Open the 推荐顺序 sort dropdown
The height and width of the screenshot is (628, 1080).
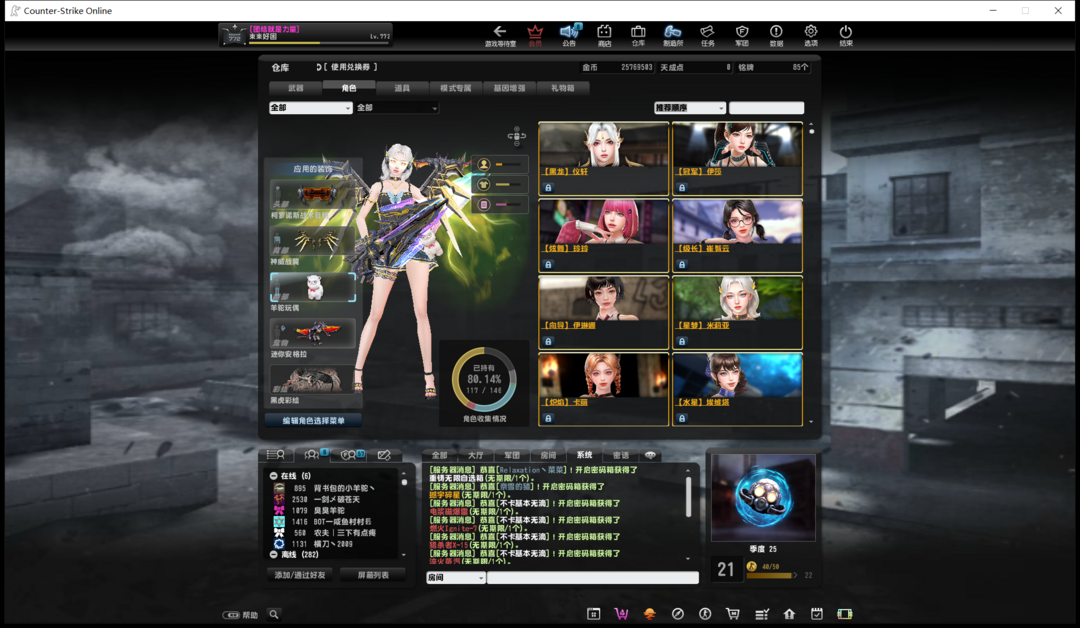690,108
